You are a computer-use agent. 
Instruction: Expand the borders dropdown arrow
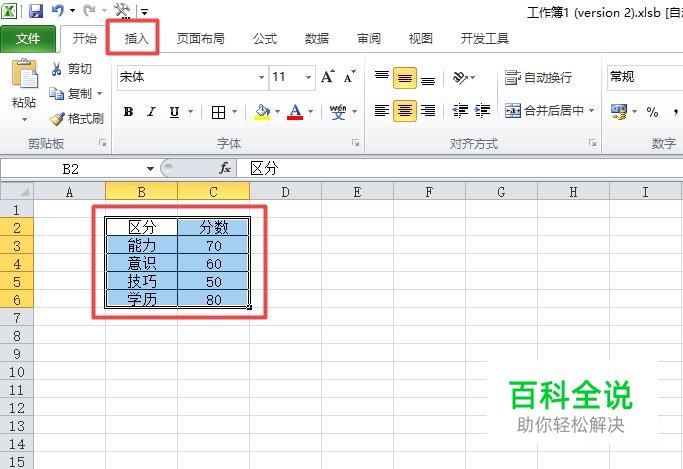234,112
